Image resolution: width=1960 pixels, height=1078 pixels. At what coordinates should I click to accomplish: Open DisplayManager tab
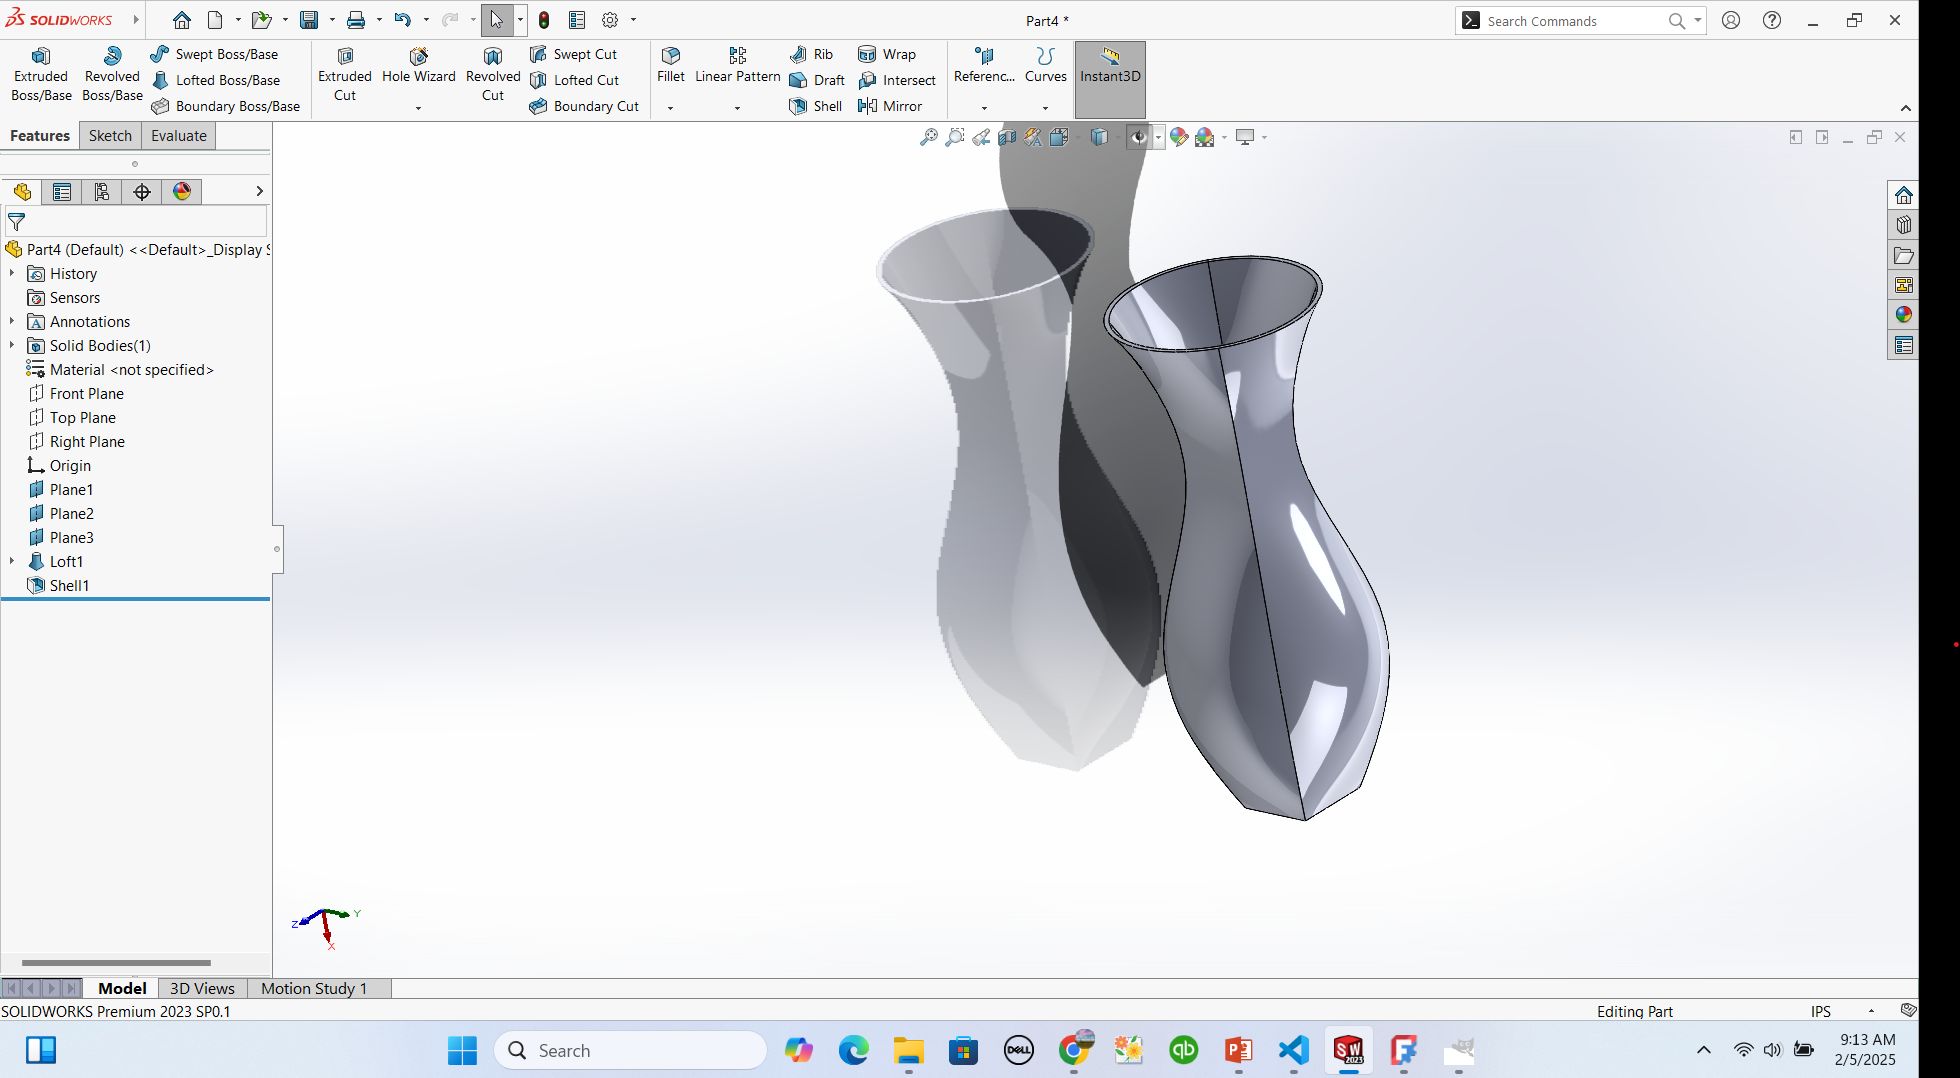point(182,192)
